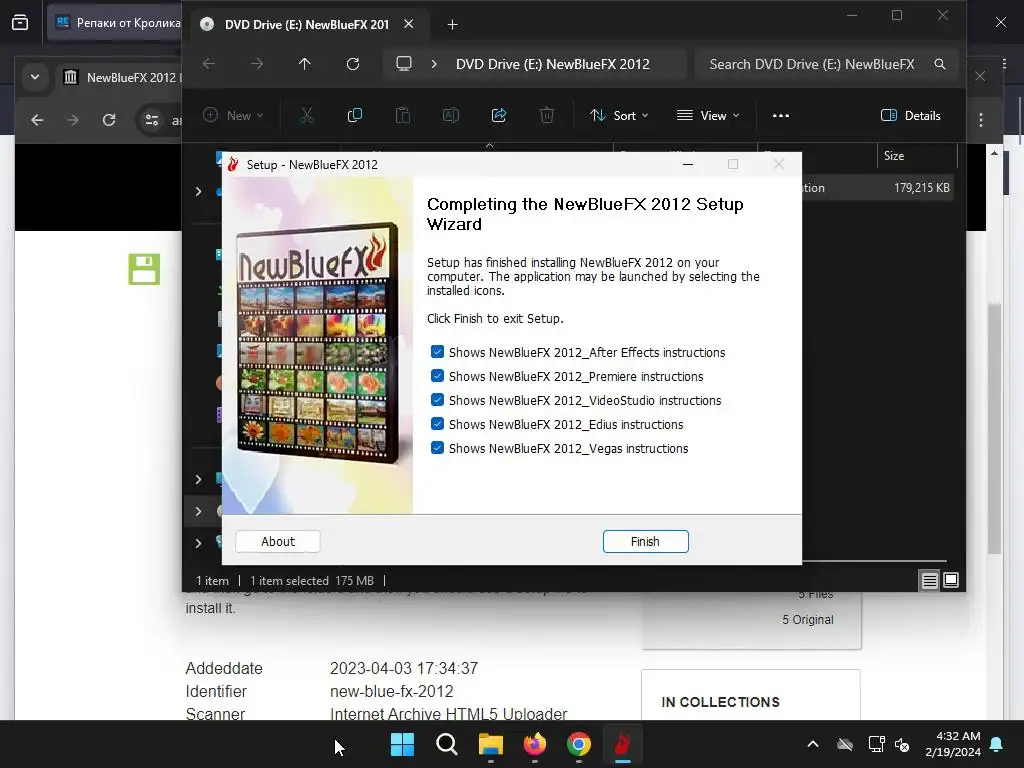Image resolution: width=1024 pixels, height=768 pixels.
Task: Uncheck Edius instructions checkbox
Action: pyautogui.click(x=438, y=424)
